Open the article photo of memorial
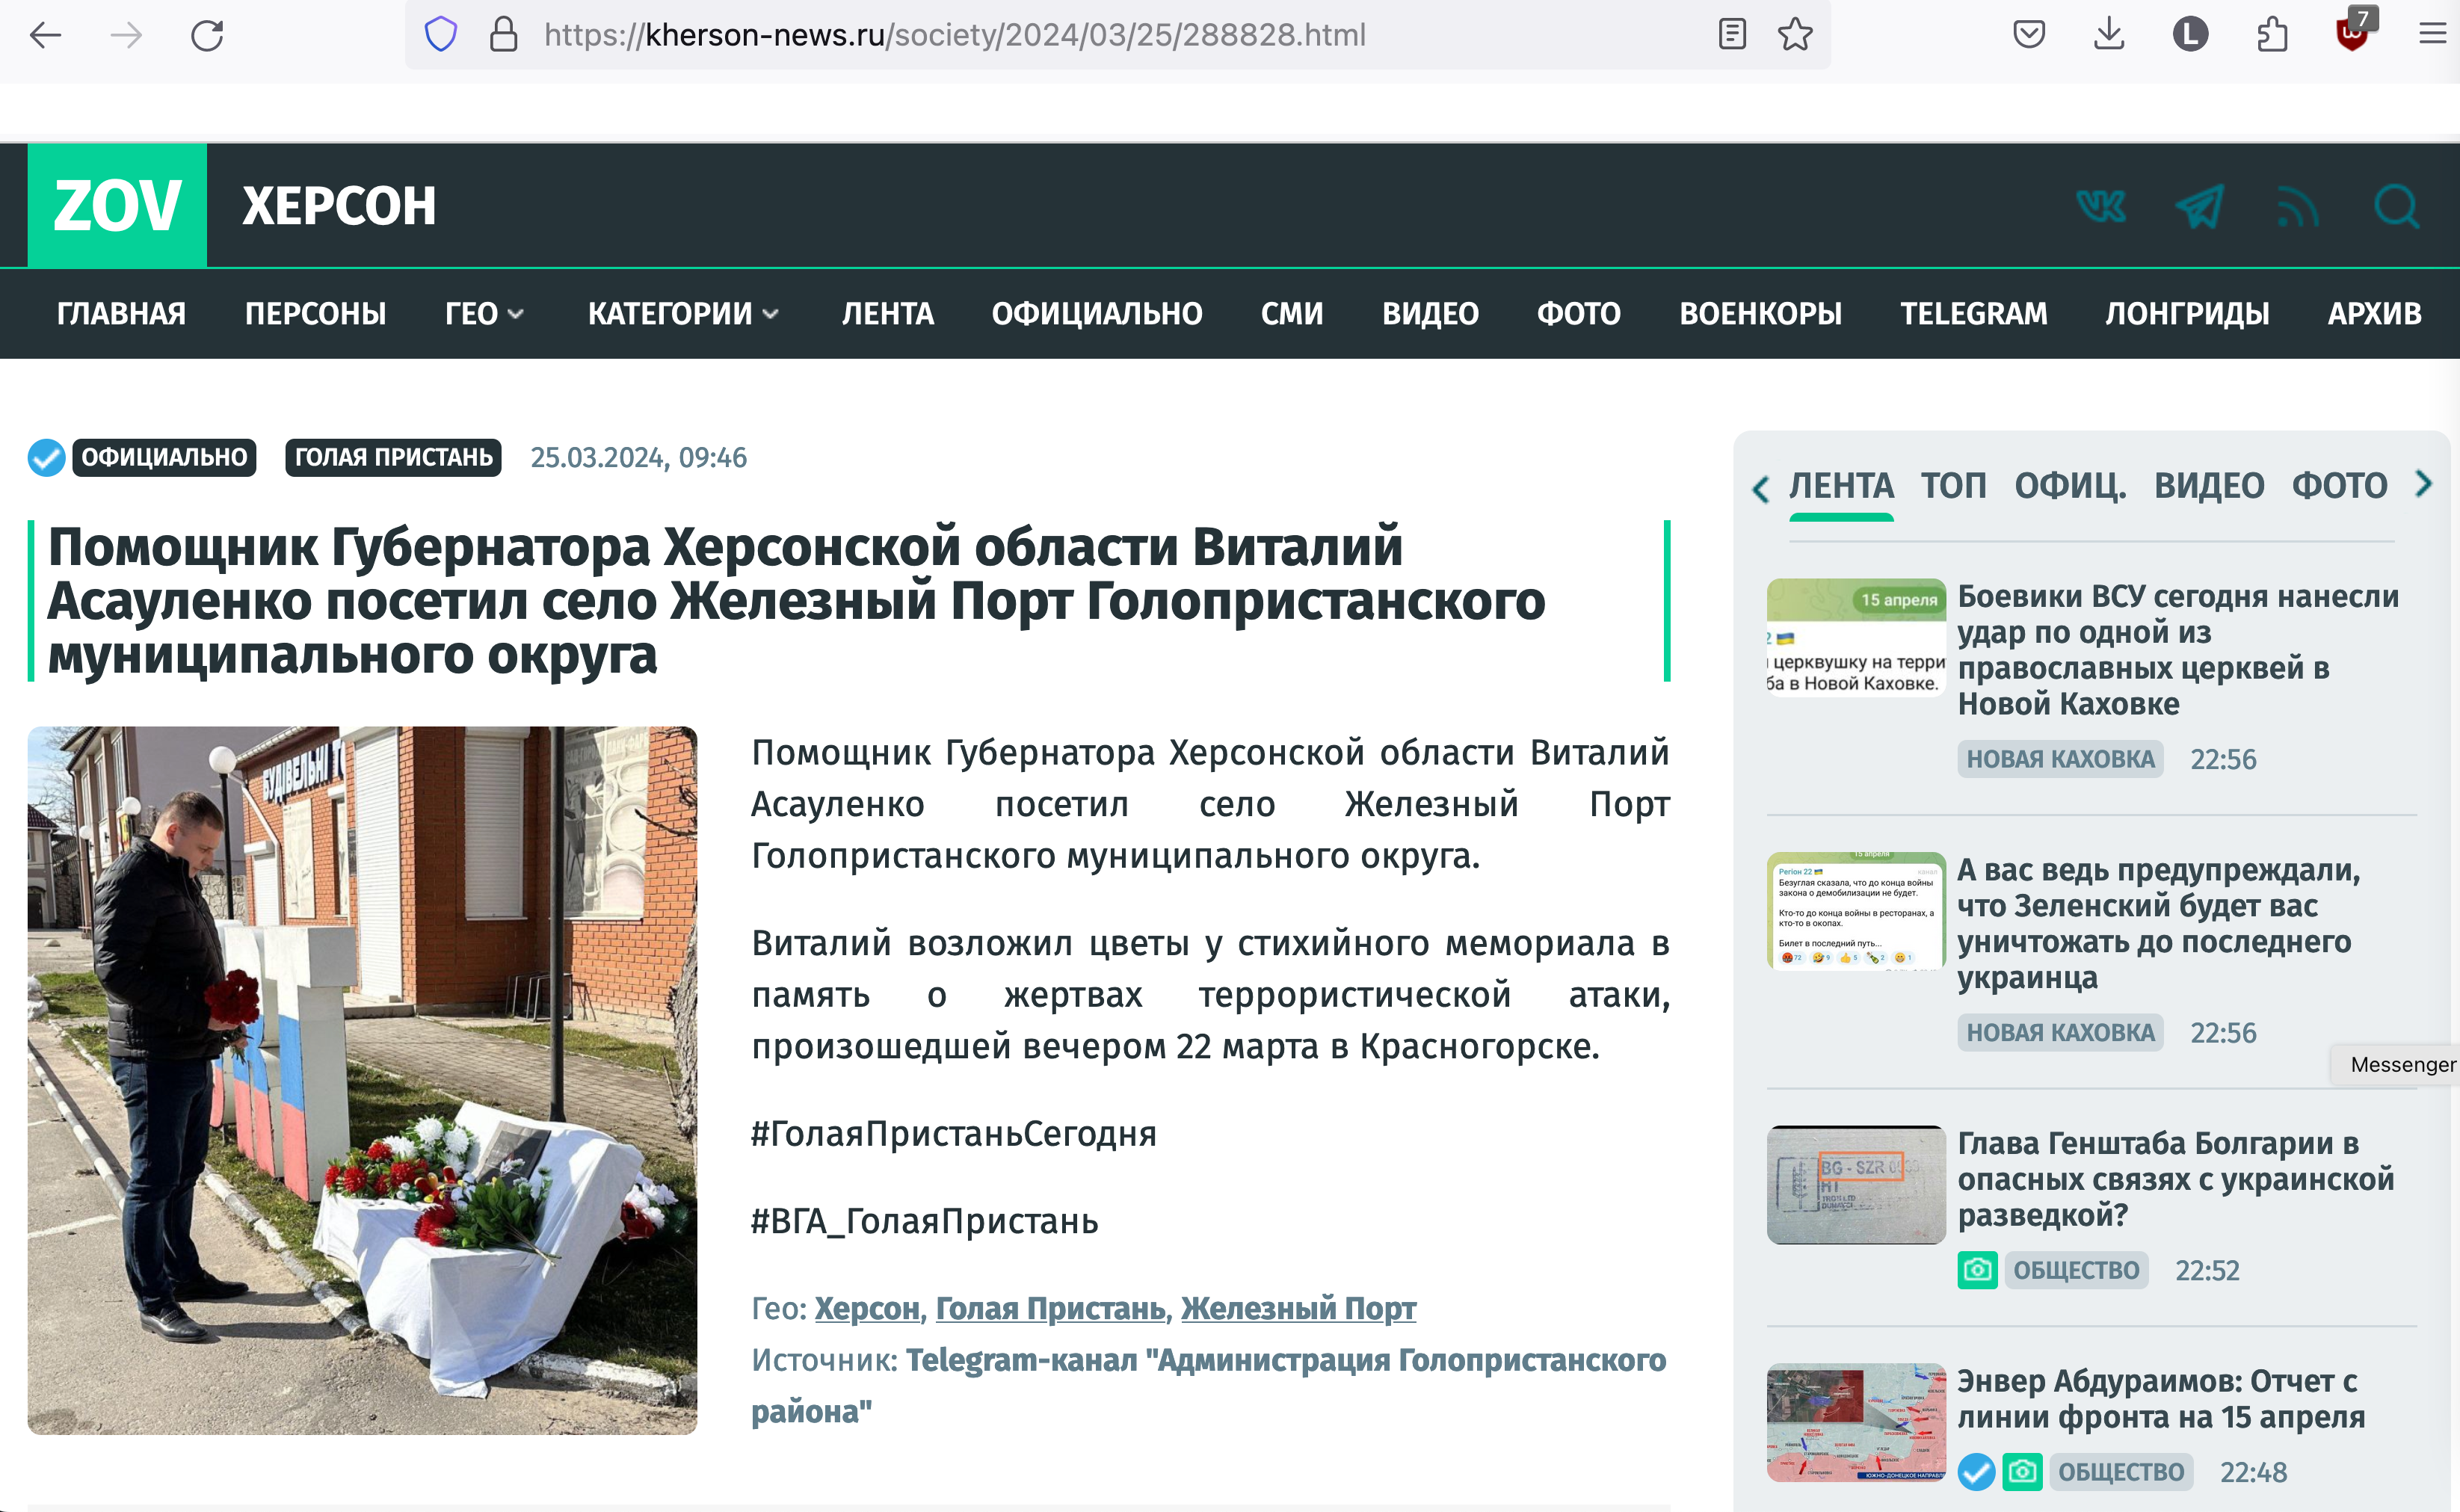The height and width of the screenshot is (1512, 2460). (x=362, y=1080)
